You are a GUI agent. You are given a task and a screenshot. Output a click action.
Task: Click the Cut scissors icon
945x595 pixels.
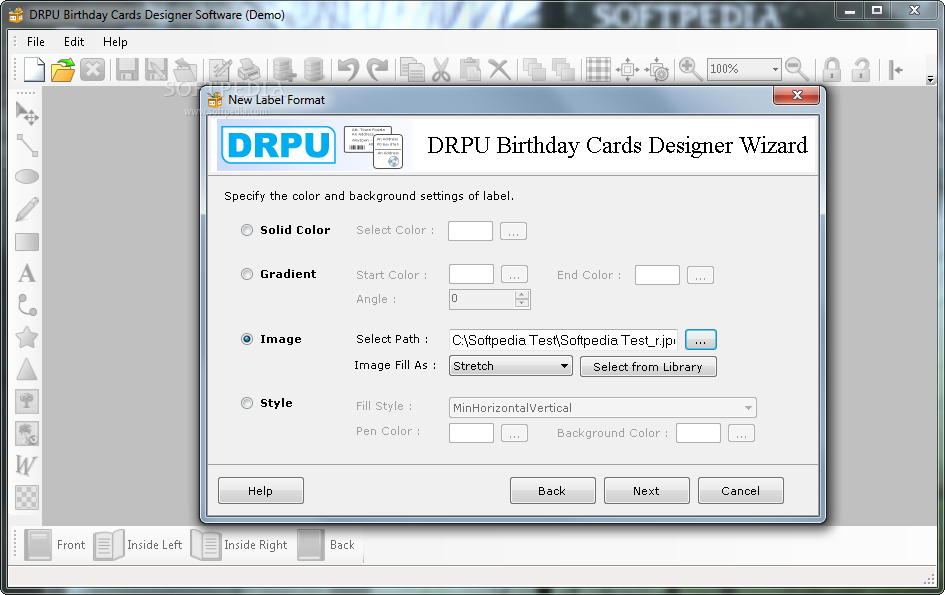click(441, 69)
